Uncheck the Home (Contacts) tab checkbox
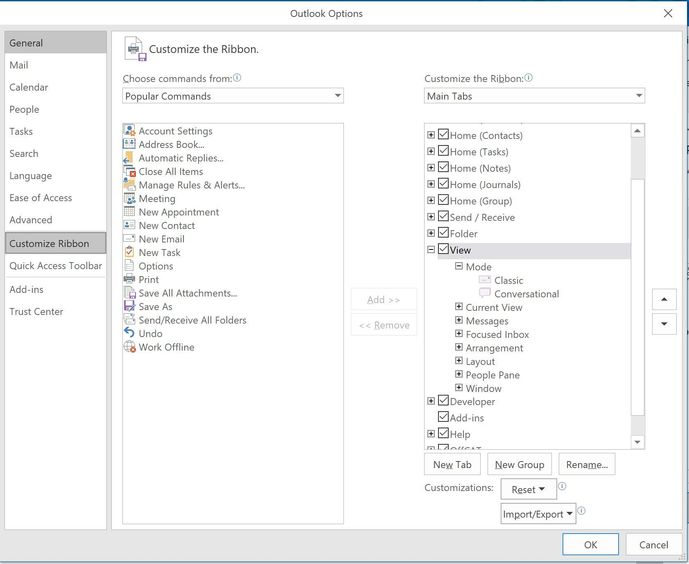Screen dimensions: 689x564 click(x=443, y=134)
